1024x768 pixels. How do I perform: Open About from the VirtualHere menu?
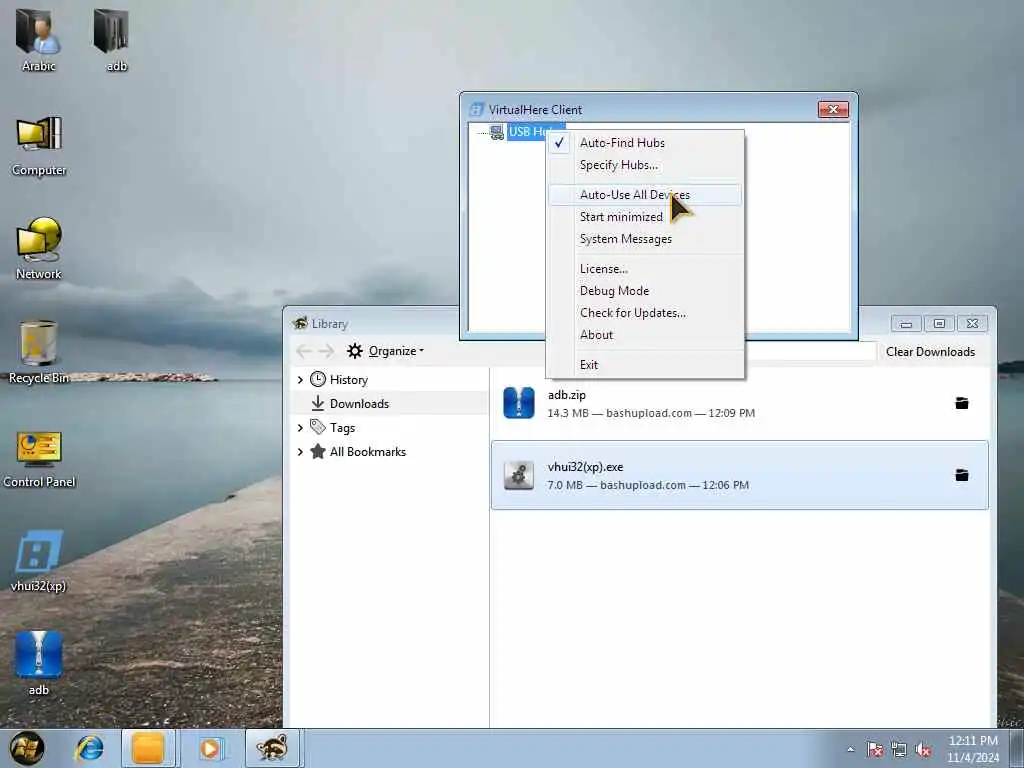pos(645,334)
